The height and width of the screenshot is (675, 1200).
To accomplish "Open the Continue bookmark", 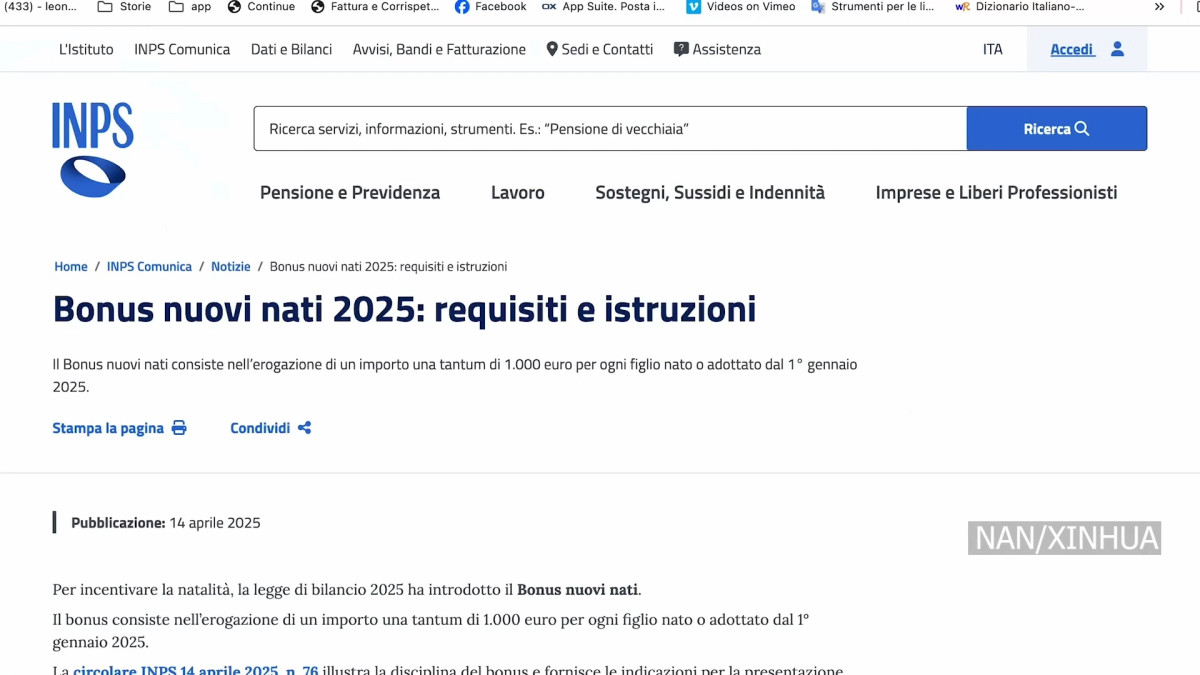I will click(x=261, y=6).
